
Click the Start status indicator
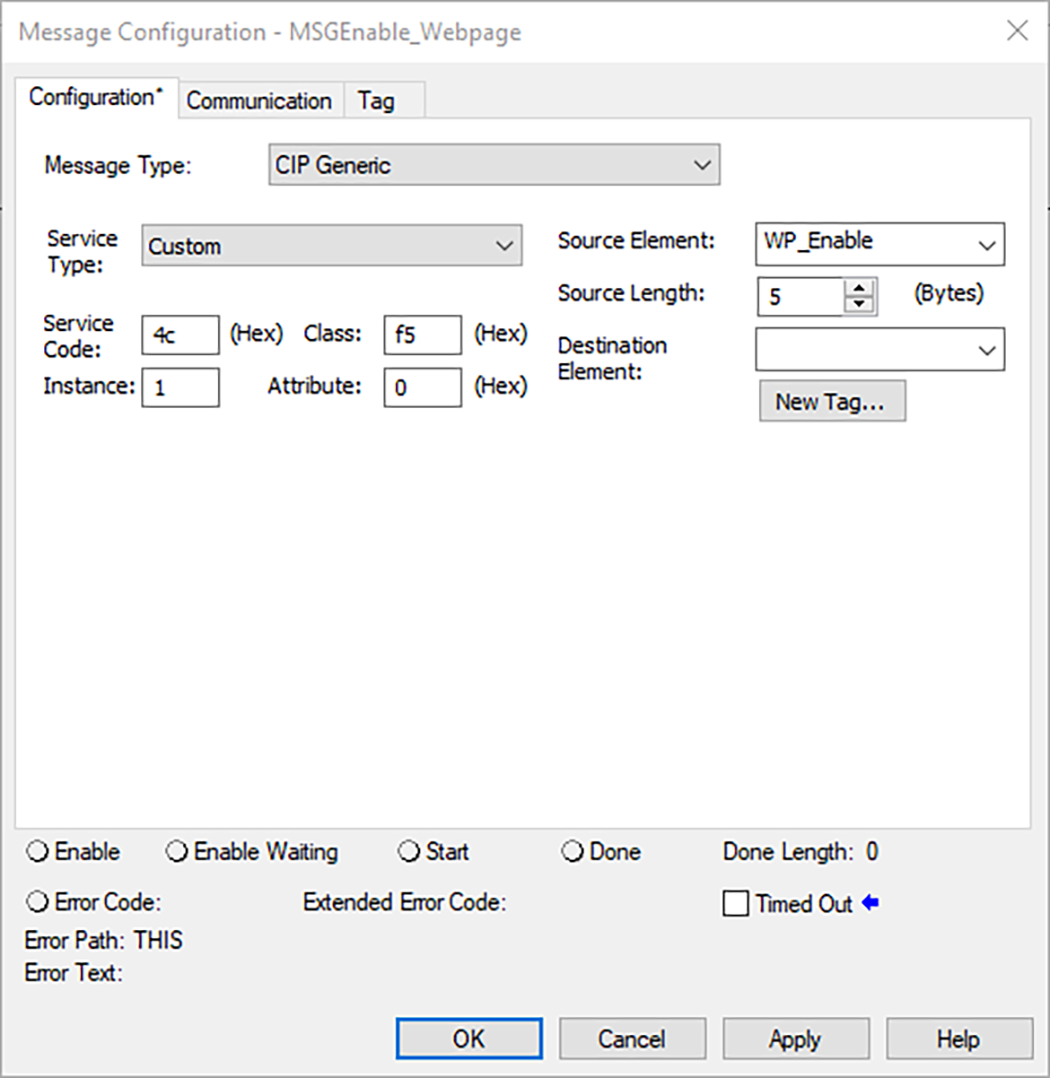click(x=409, y=852)
